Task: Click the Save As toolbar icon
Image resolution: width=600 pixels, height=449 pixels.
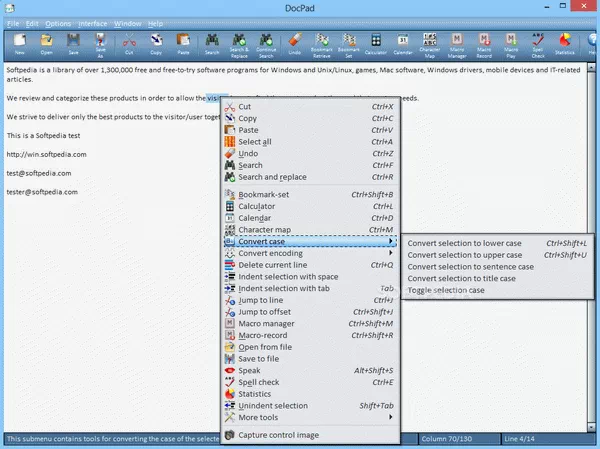Action: click(101, 45)
